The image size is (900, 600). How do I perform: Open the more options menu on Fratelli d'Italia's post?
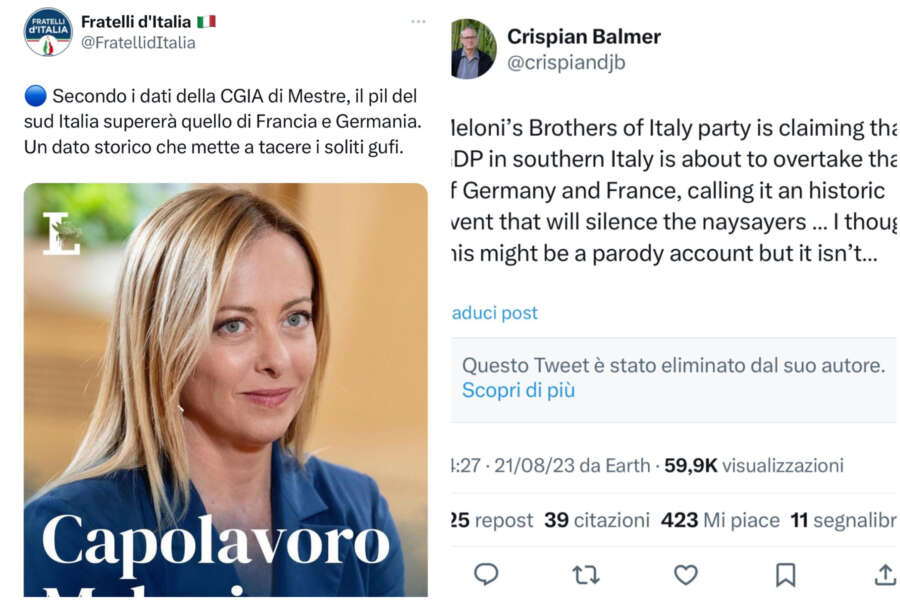(418, 20)
